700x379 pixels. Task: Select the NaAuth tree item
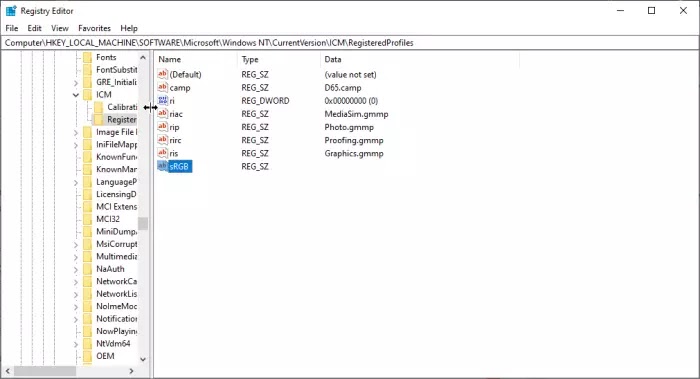coord(110,269)
